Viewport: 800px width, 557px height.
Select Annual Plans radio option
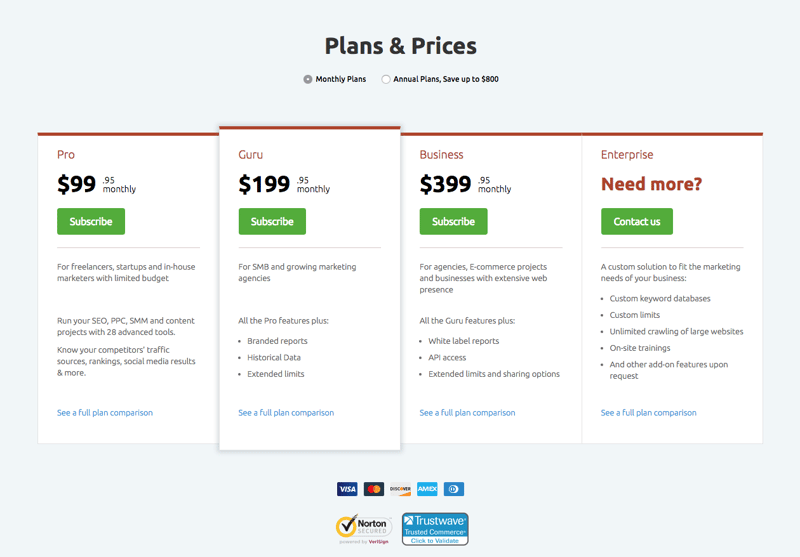tap(386, 79)
